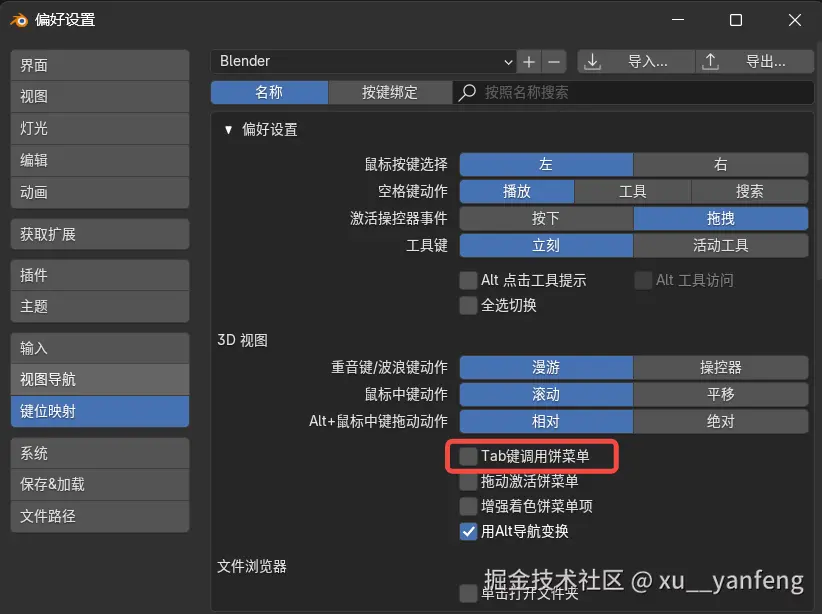The image size is (822, 614).
Task: Open the 获取扩展 section
Action: [100, 234]
